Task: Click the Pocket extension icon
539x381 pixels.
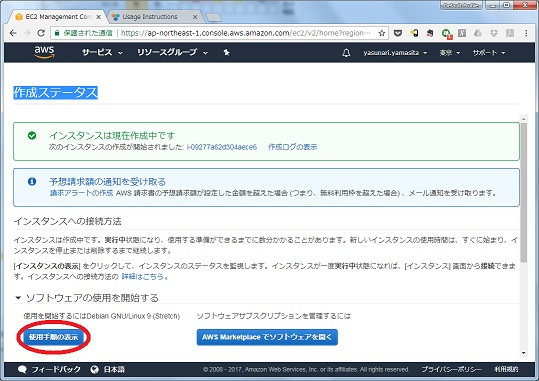Action: [x=398, y=33]
